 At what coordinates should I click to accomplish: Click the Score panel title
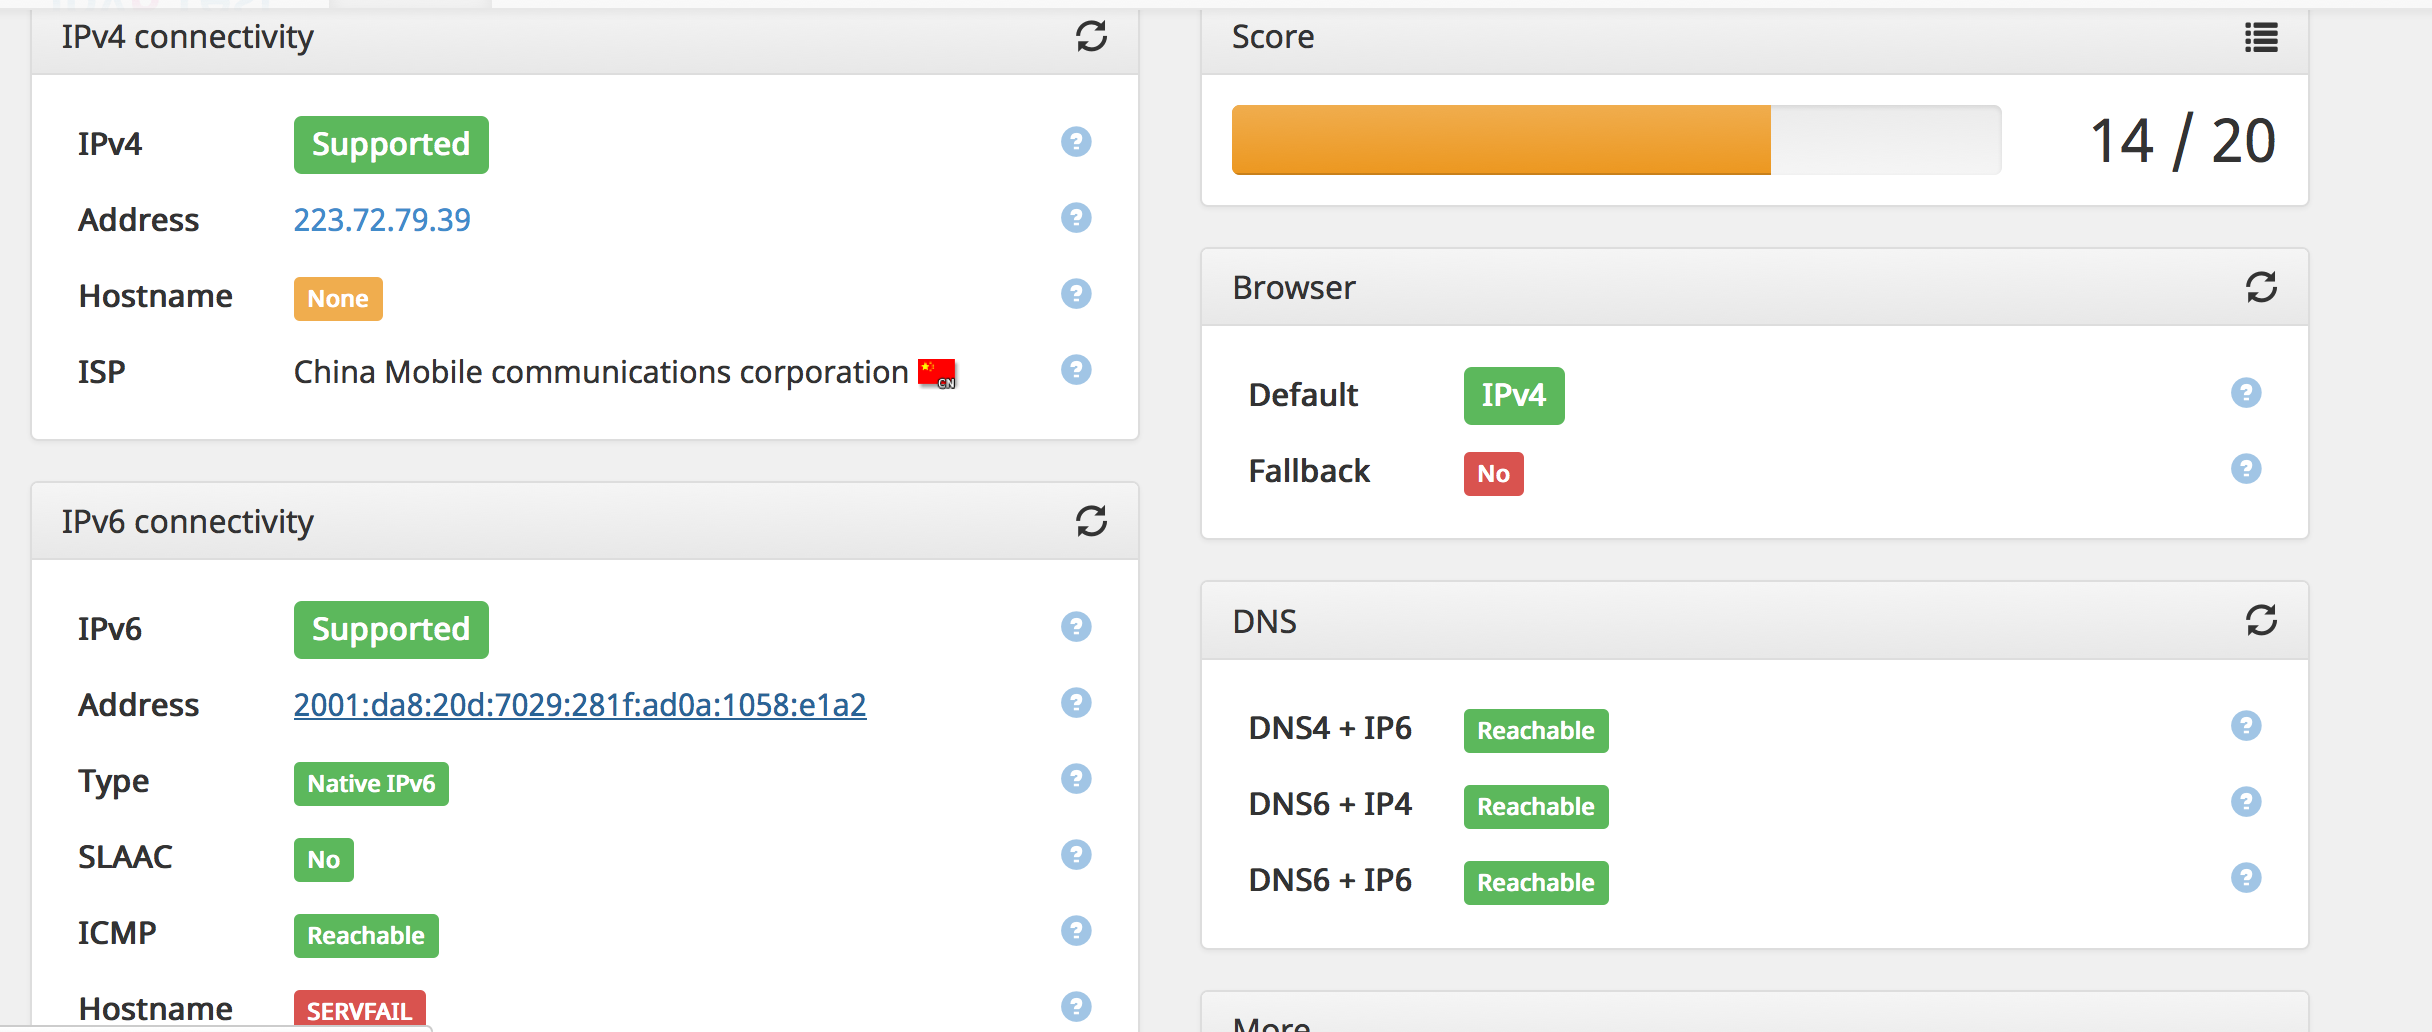[1273, 37]
